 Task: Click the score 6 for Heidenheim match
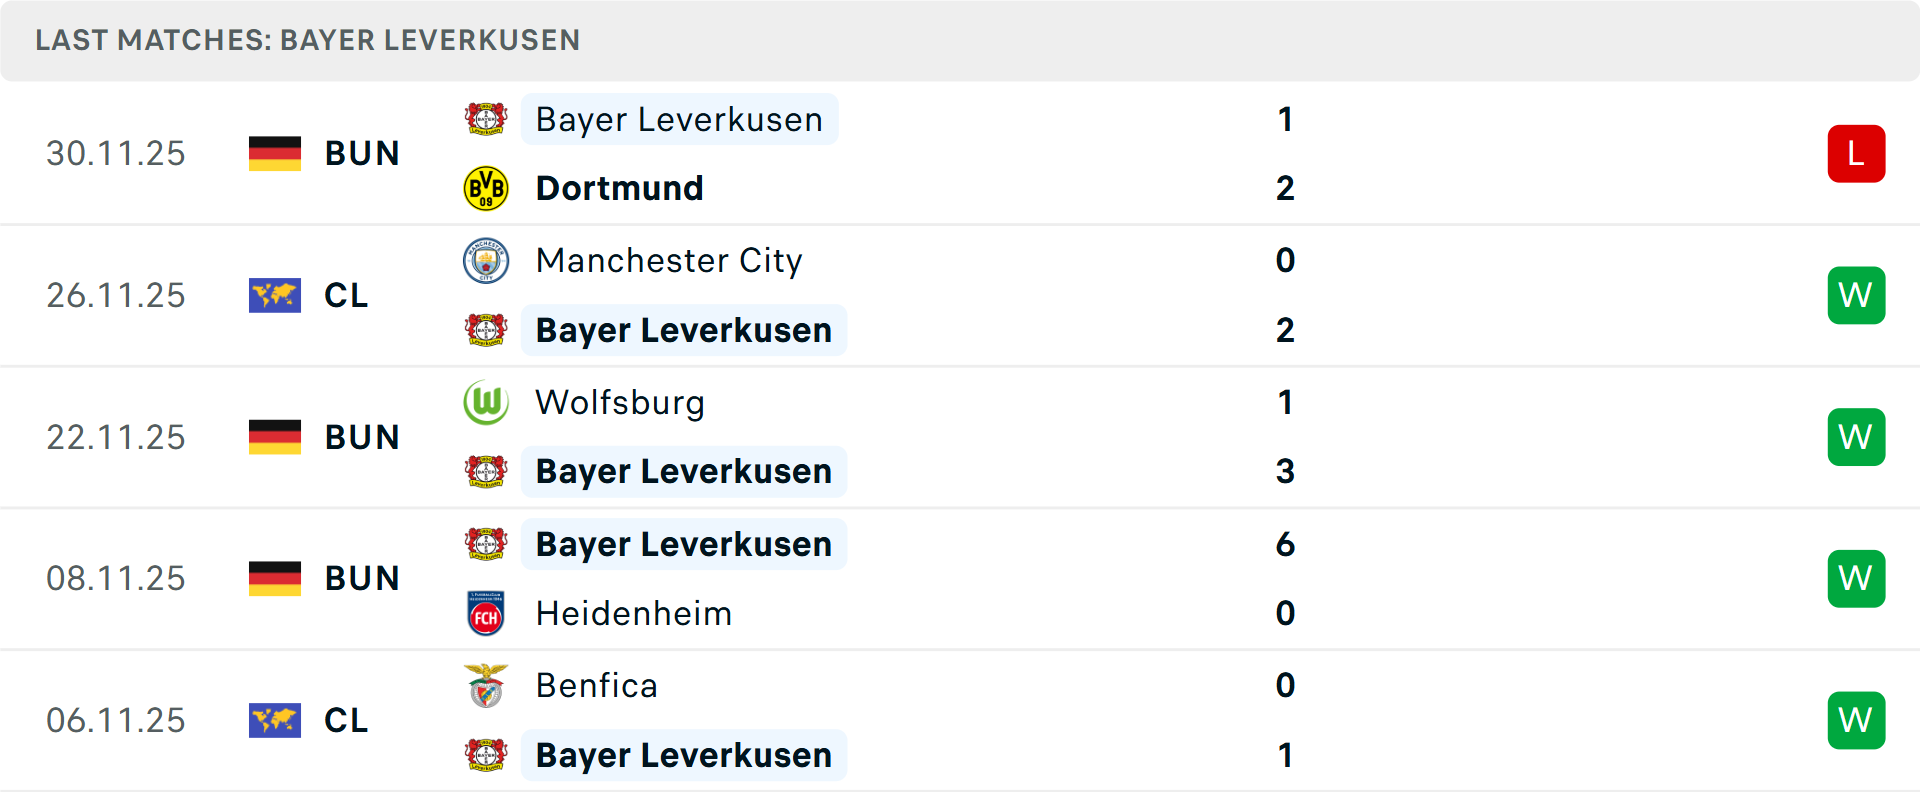(x=1286, y=545)
